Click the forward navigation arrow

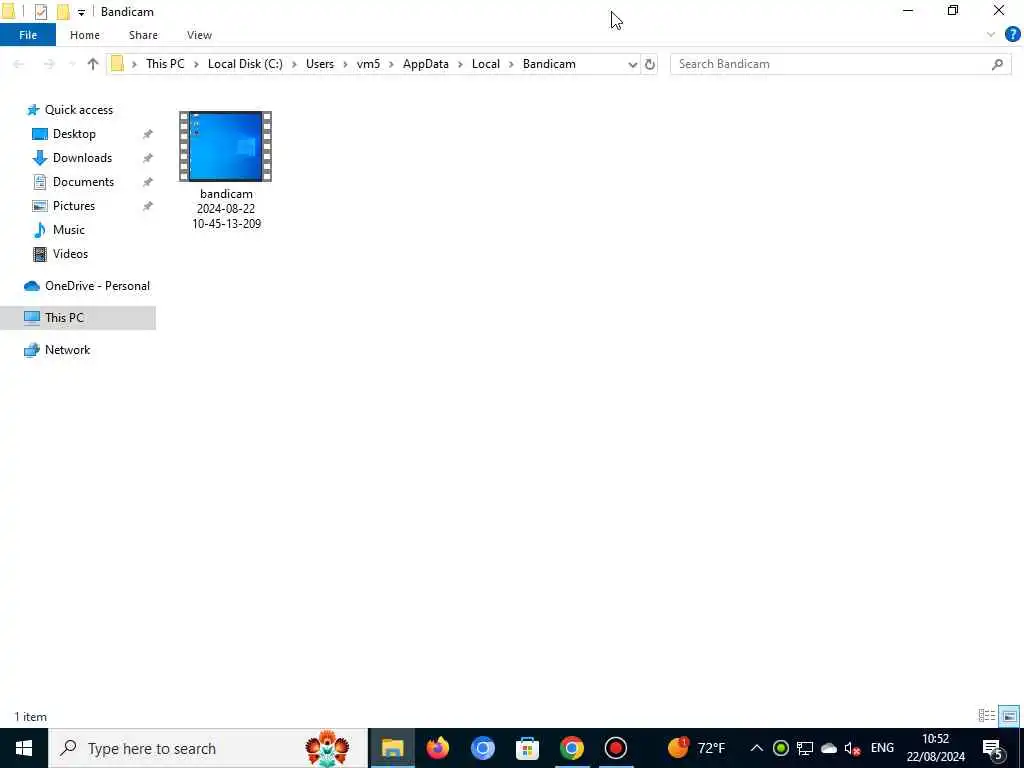pos(49,64)
